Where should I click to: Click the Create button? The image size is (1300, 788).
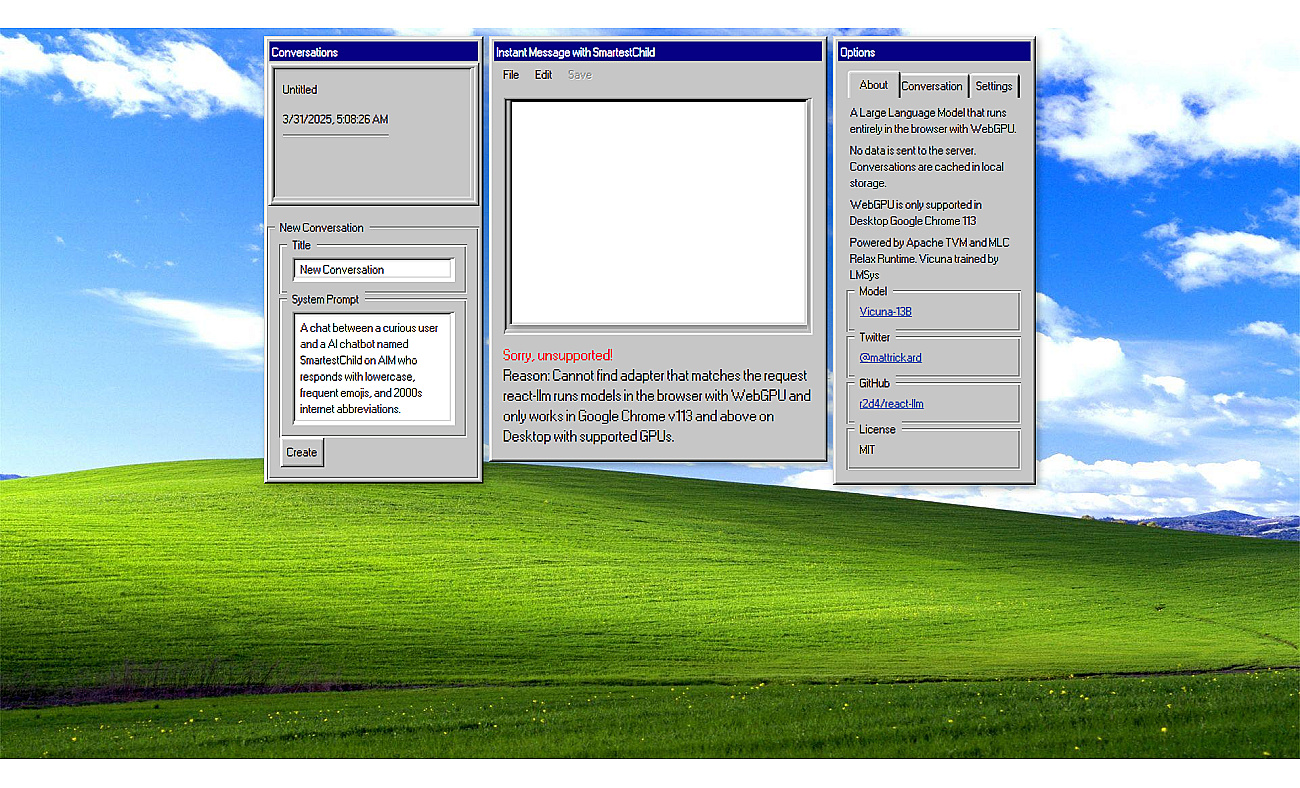[302, 452]
